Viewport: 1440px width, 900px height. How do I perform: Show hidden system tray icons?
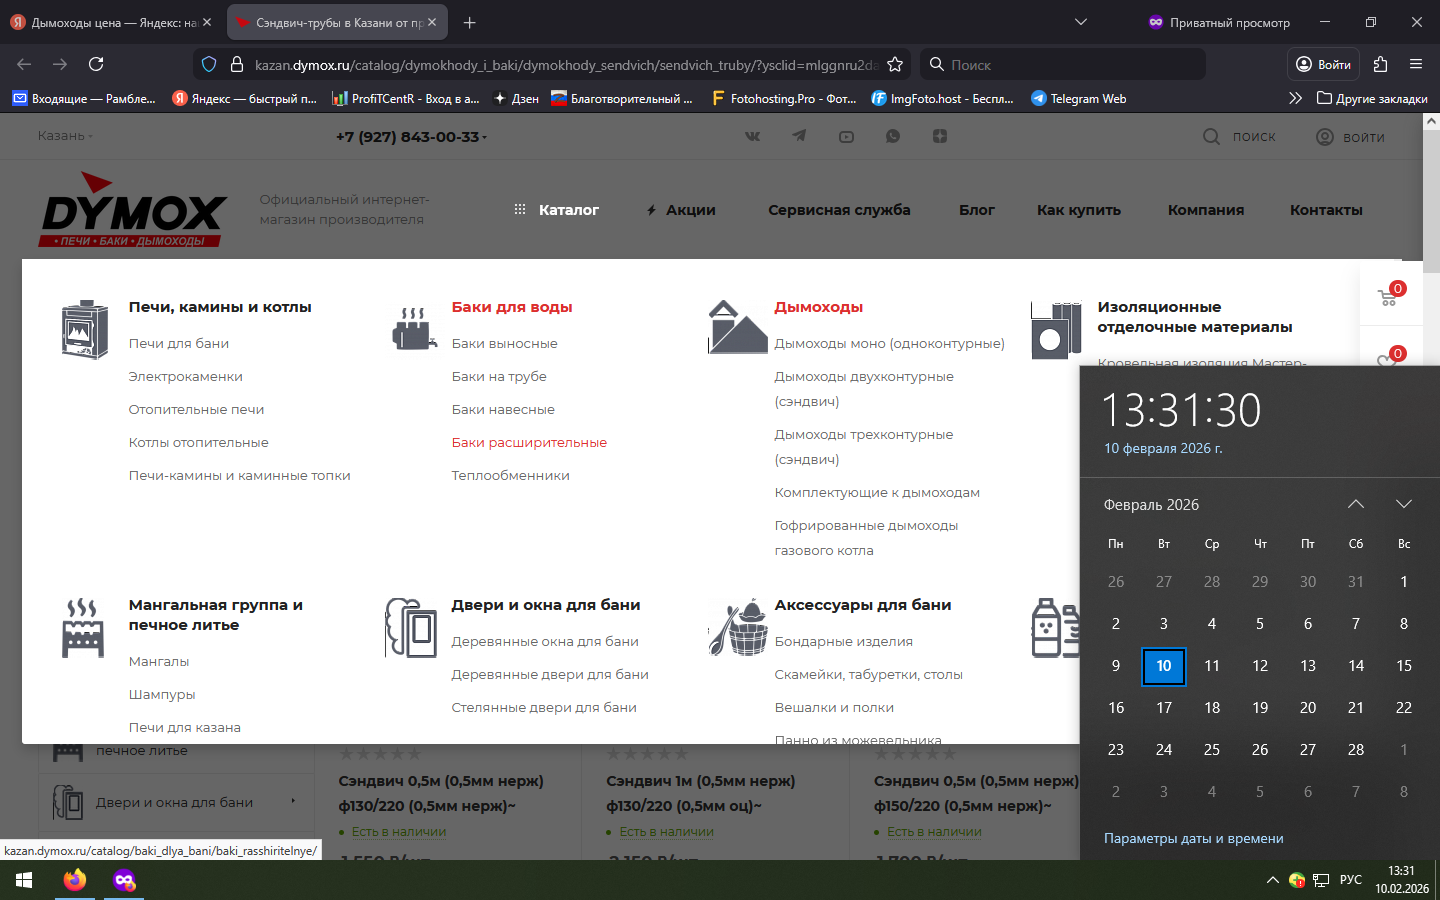(x=1272, y=880)
